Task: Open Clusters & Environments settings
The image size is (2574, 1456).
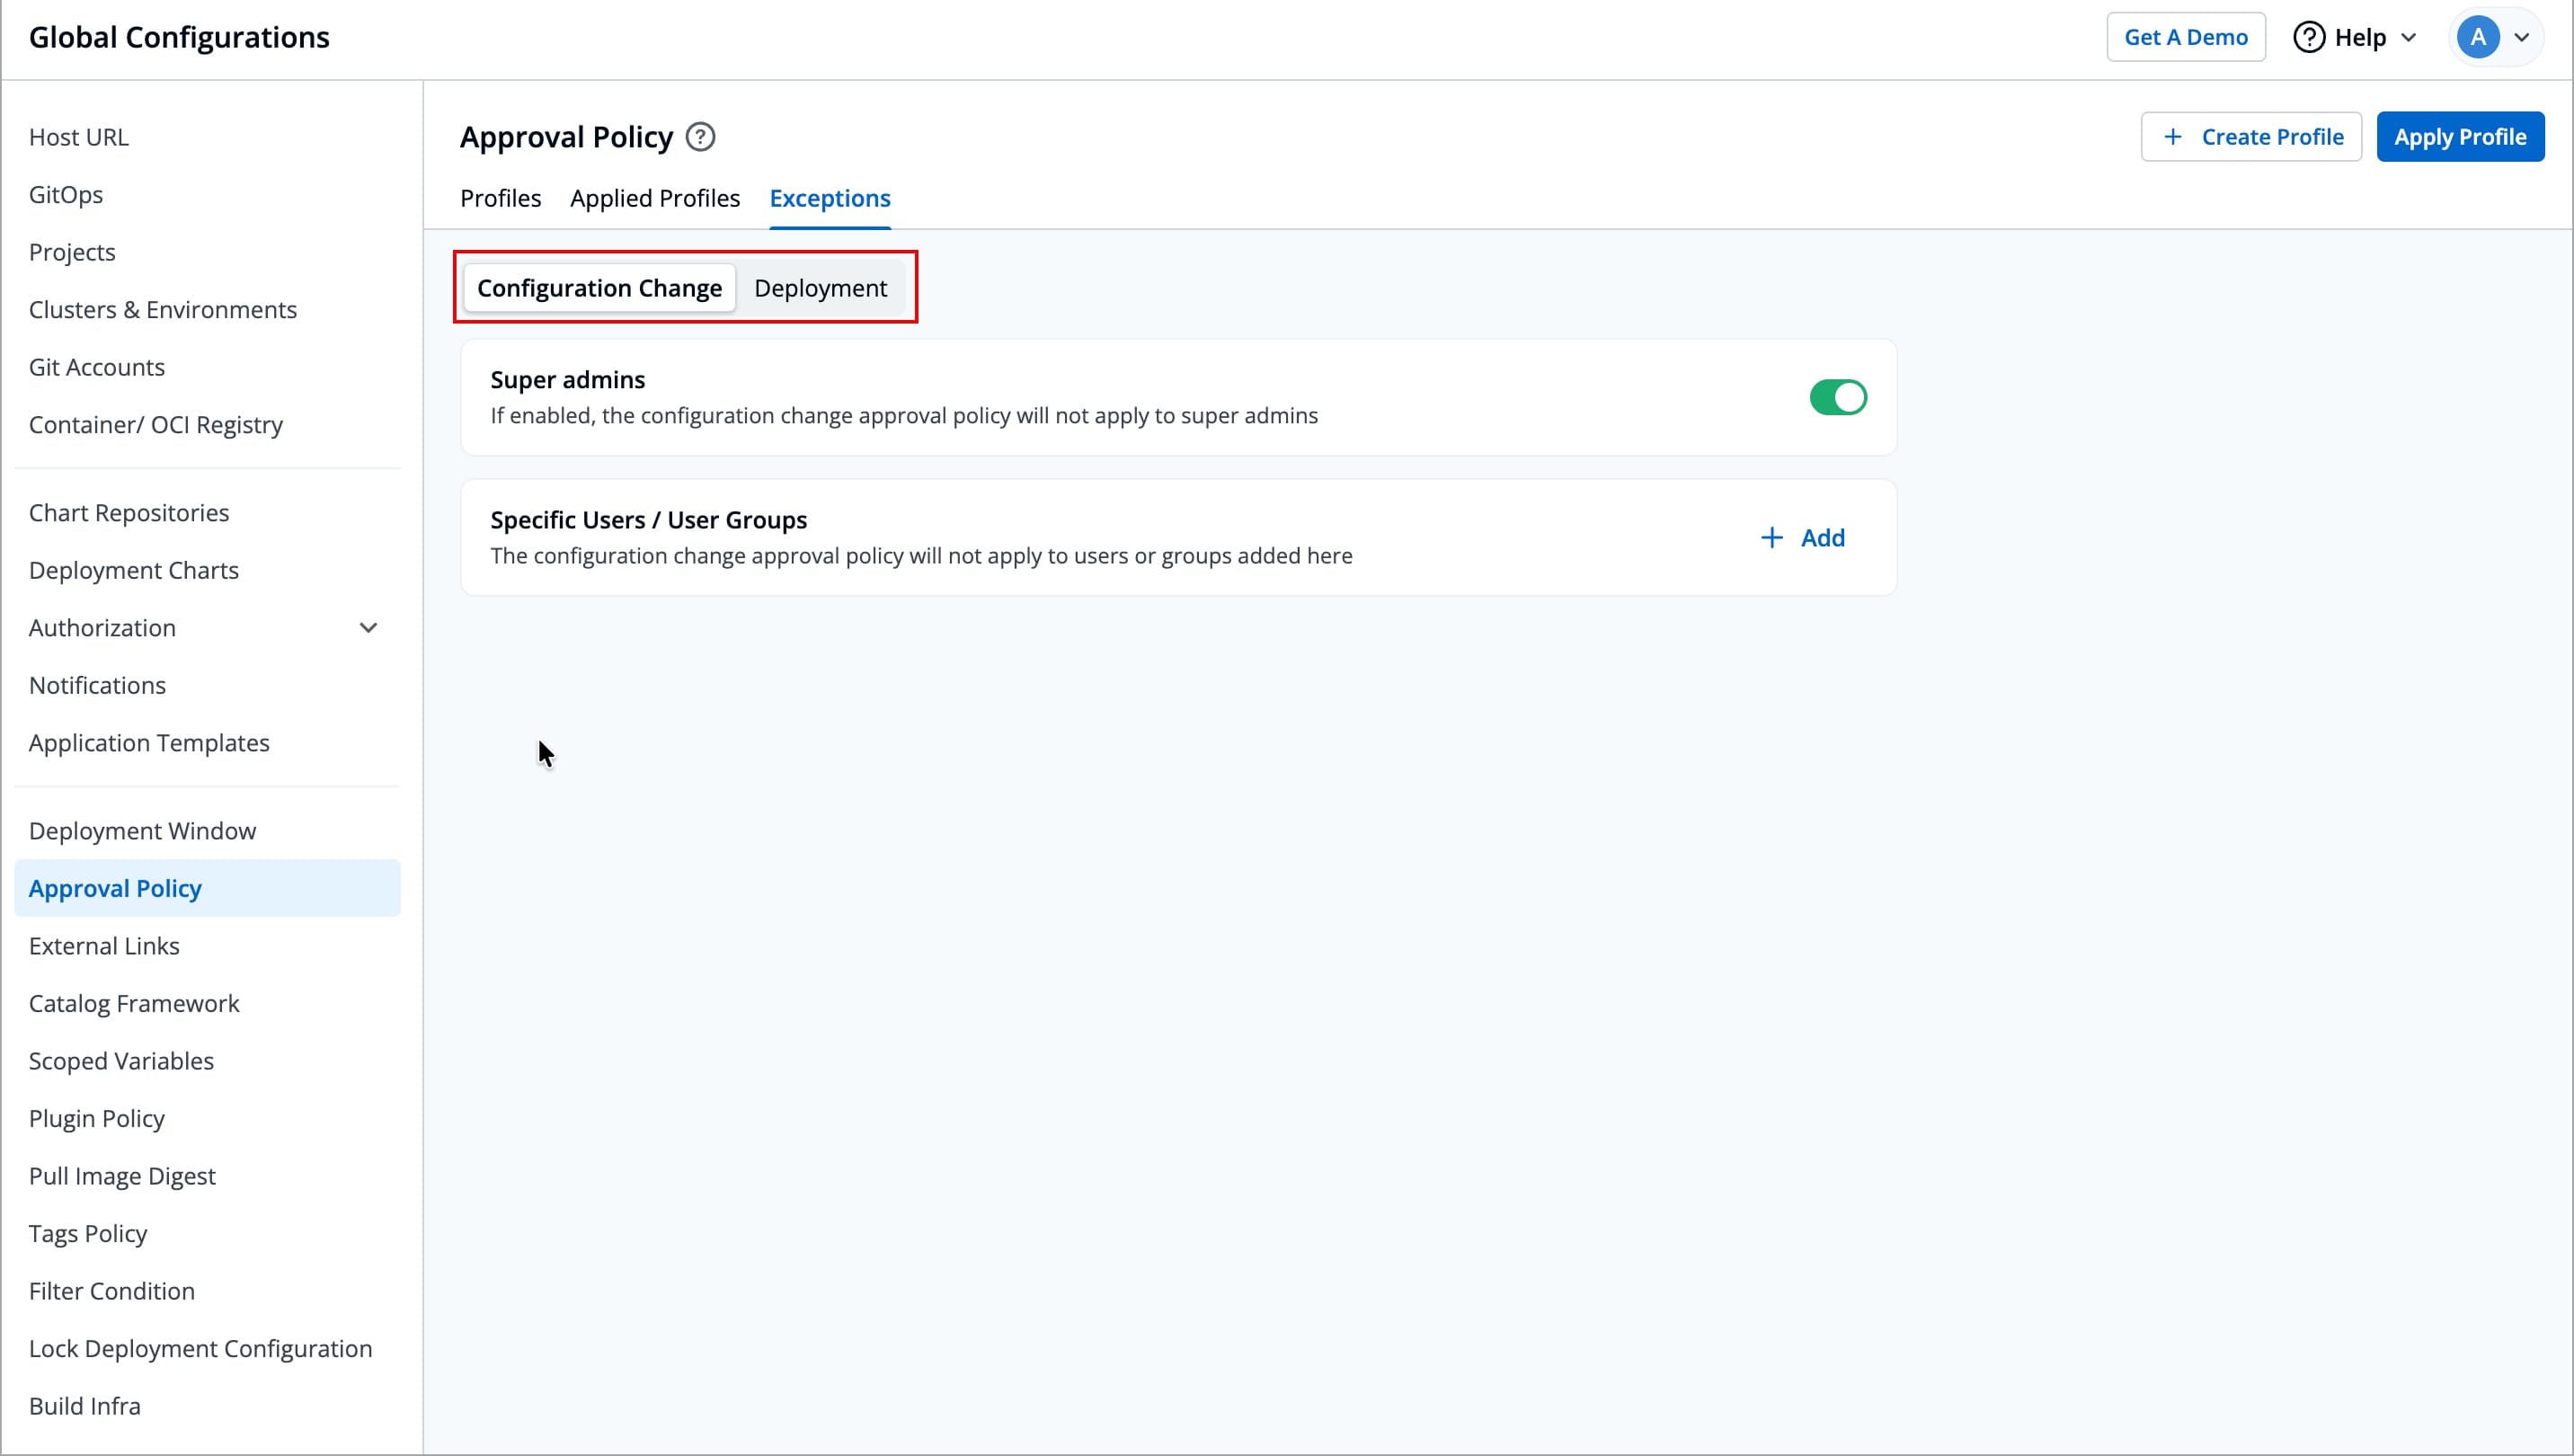Action: point(163,310)
